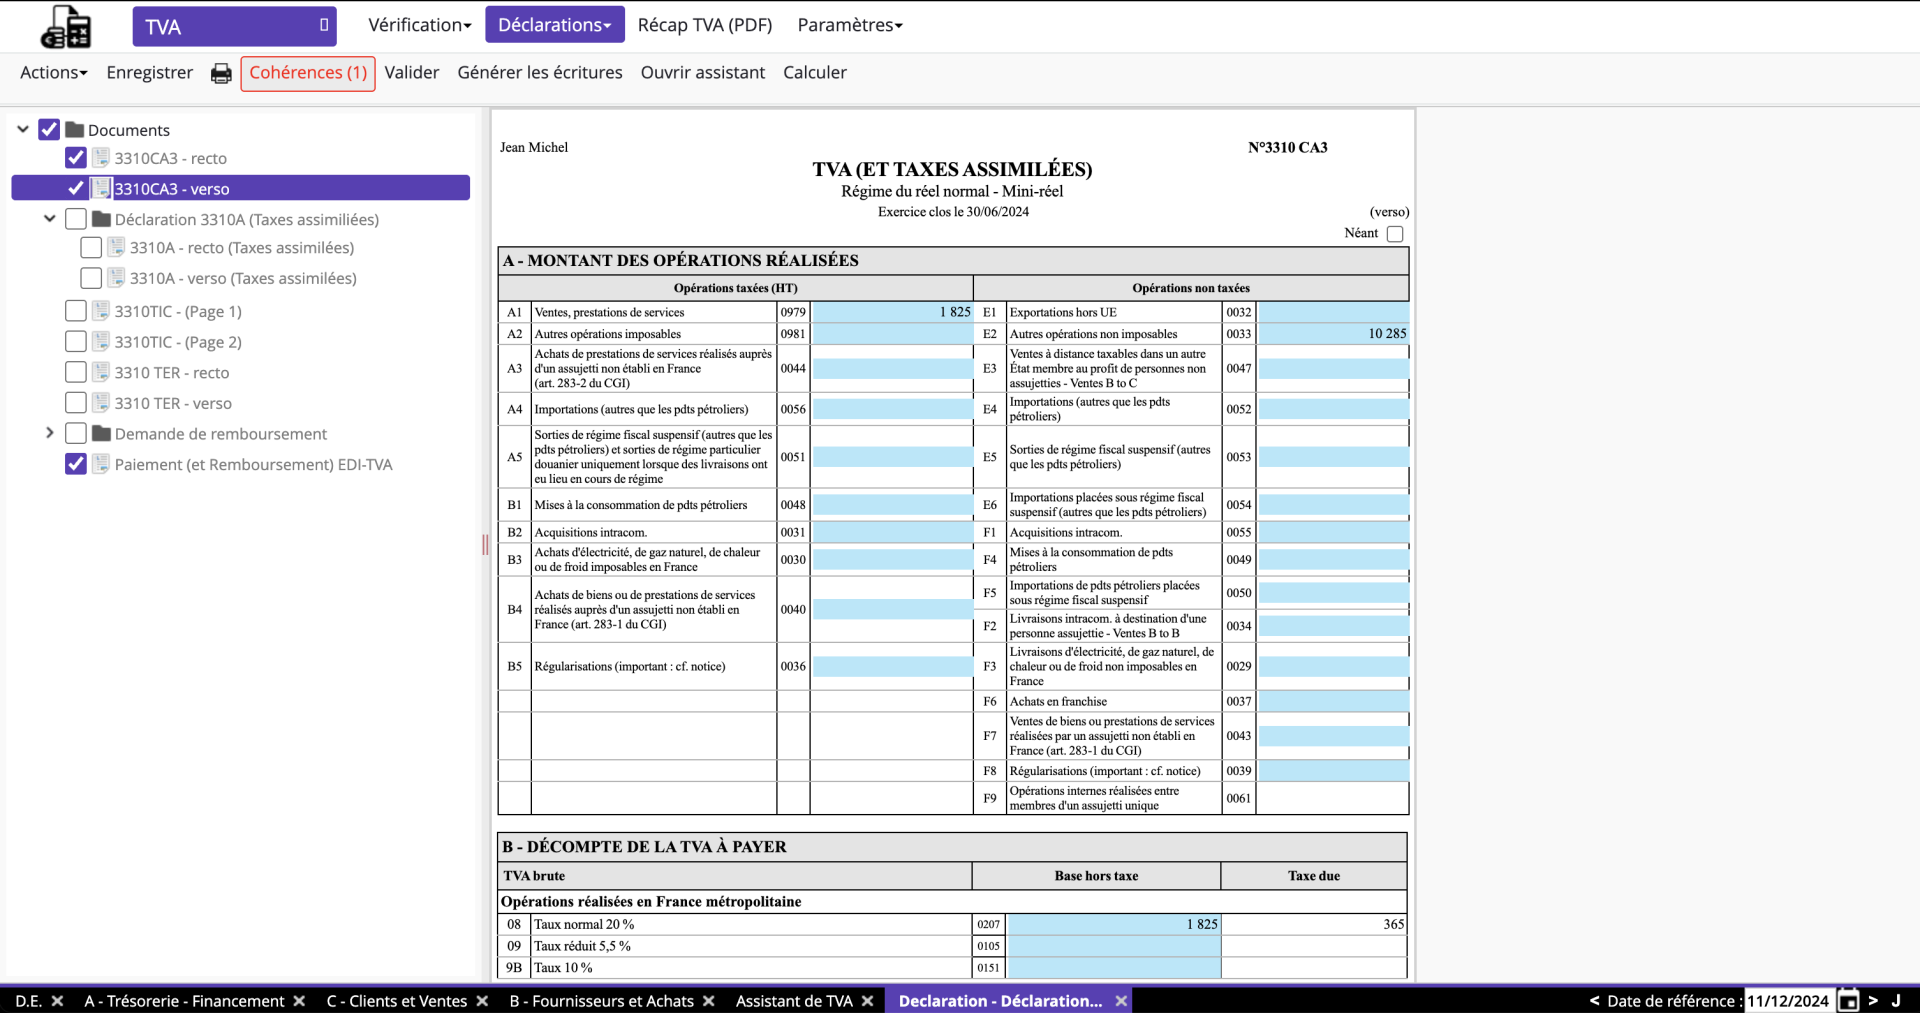Select the 3310 TER - recto document icon
The image size is (1920, 1013).
click(x=101, y=373)
